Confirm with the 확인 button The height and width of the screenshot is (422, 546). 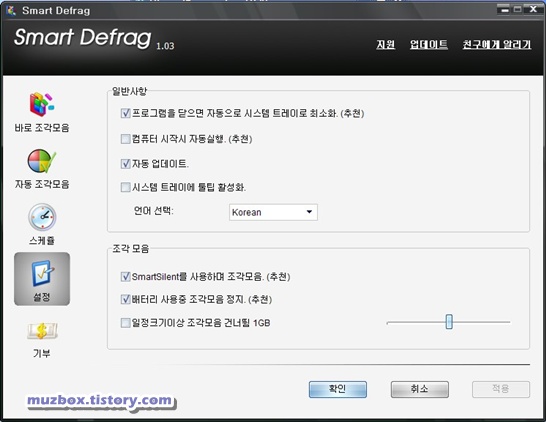click(338, 389)
